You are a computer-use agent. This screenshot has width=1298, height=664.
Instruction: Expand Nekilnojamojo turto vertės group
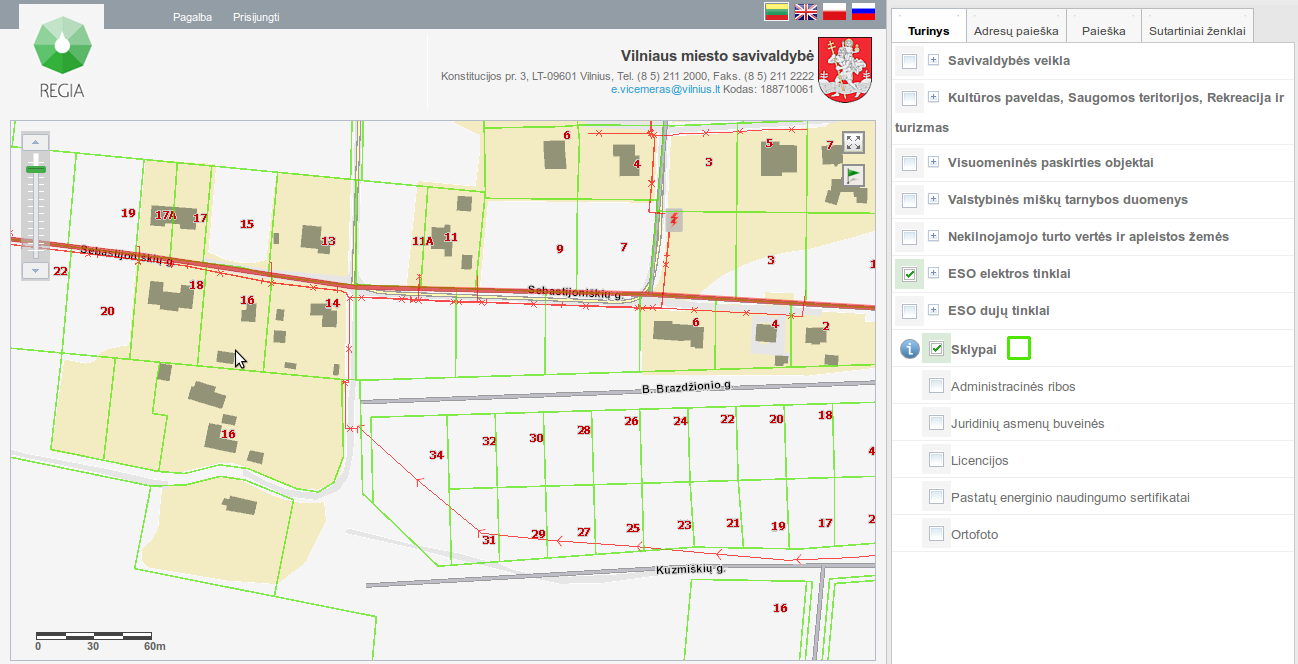pyautogui.click(x=934, y=235)
